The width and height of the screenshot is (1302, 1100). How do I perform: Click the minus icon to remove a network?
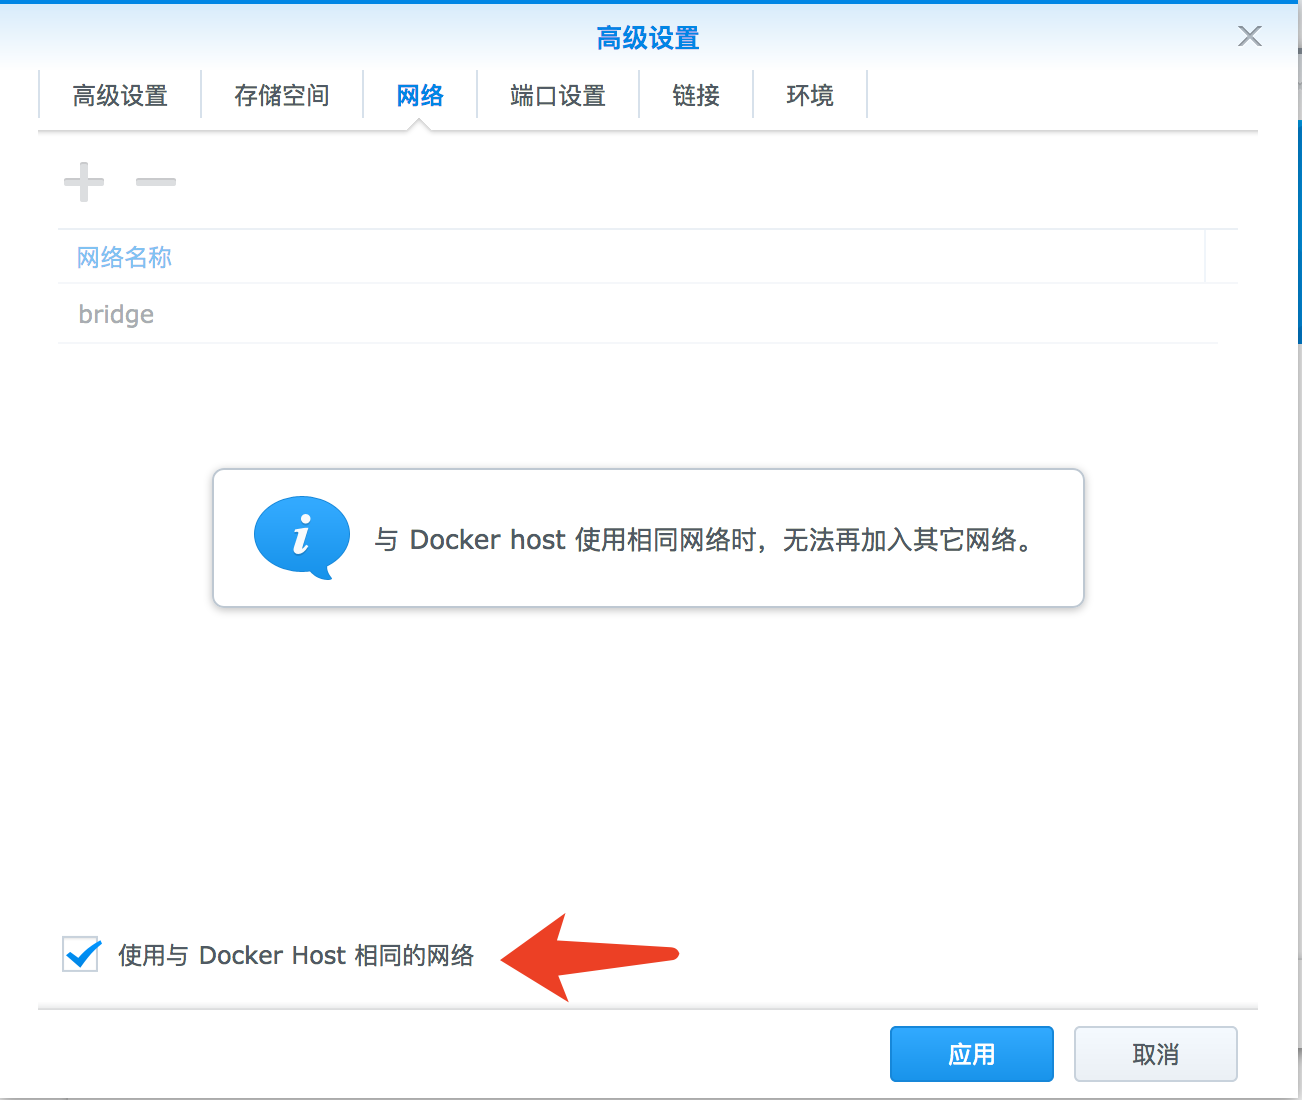(155, 182)
